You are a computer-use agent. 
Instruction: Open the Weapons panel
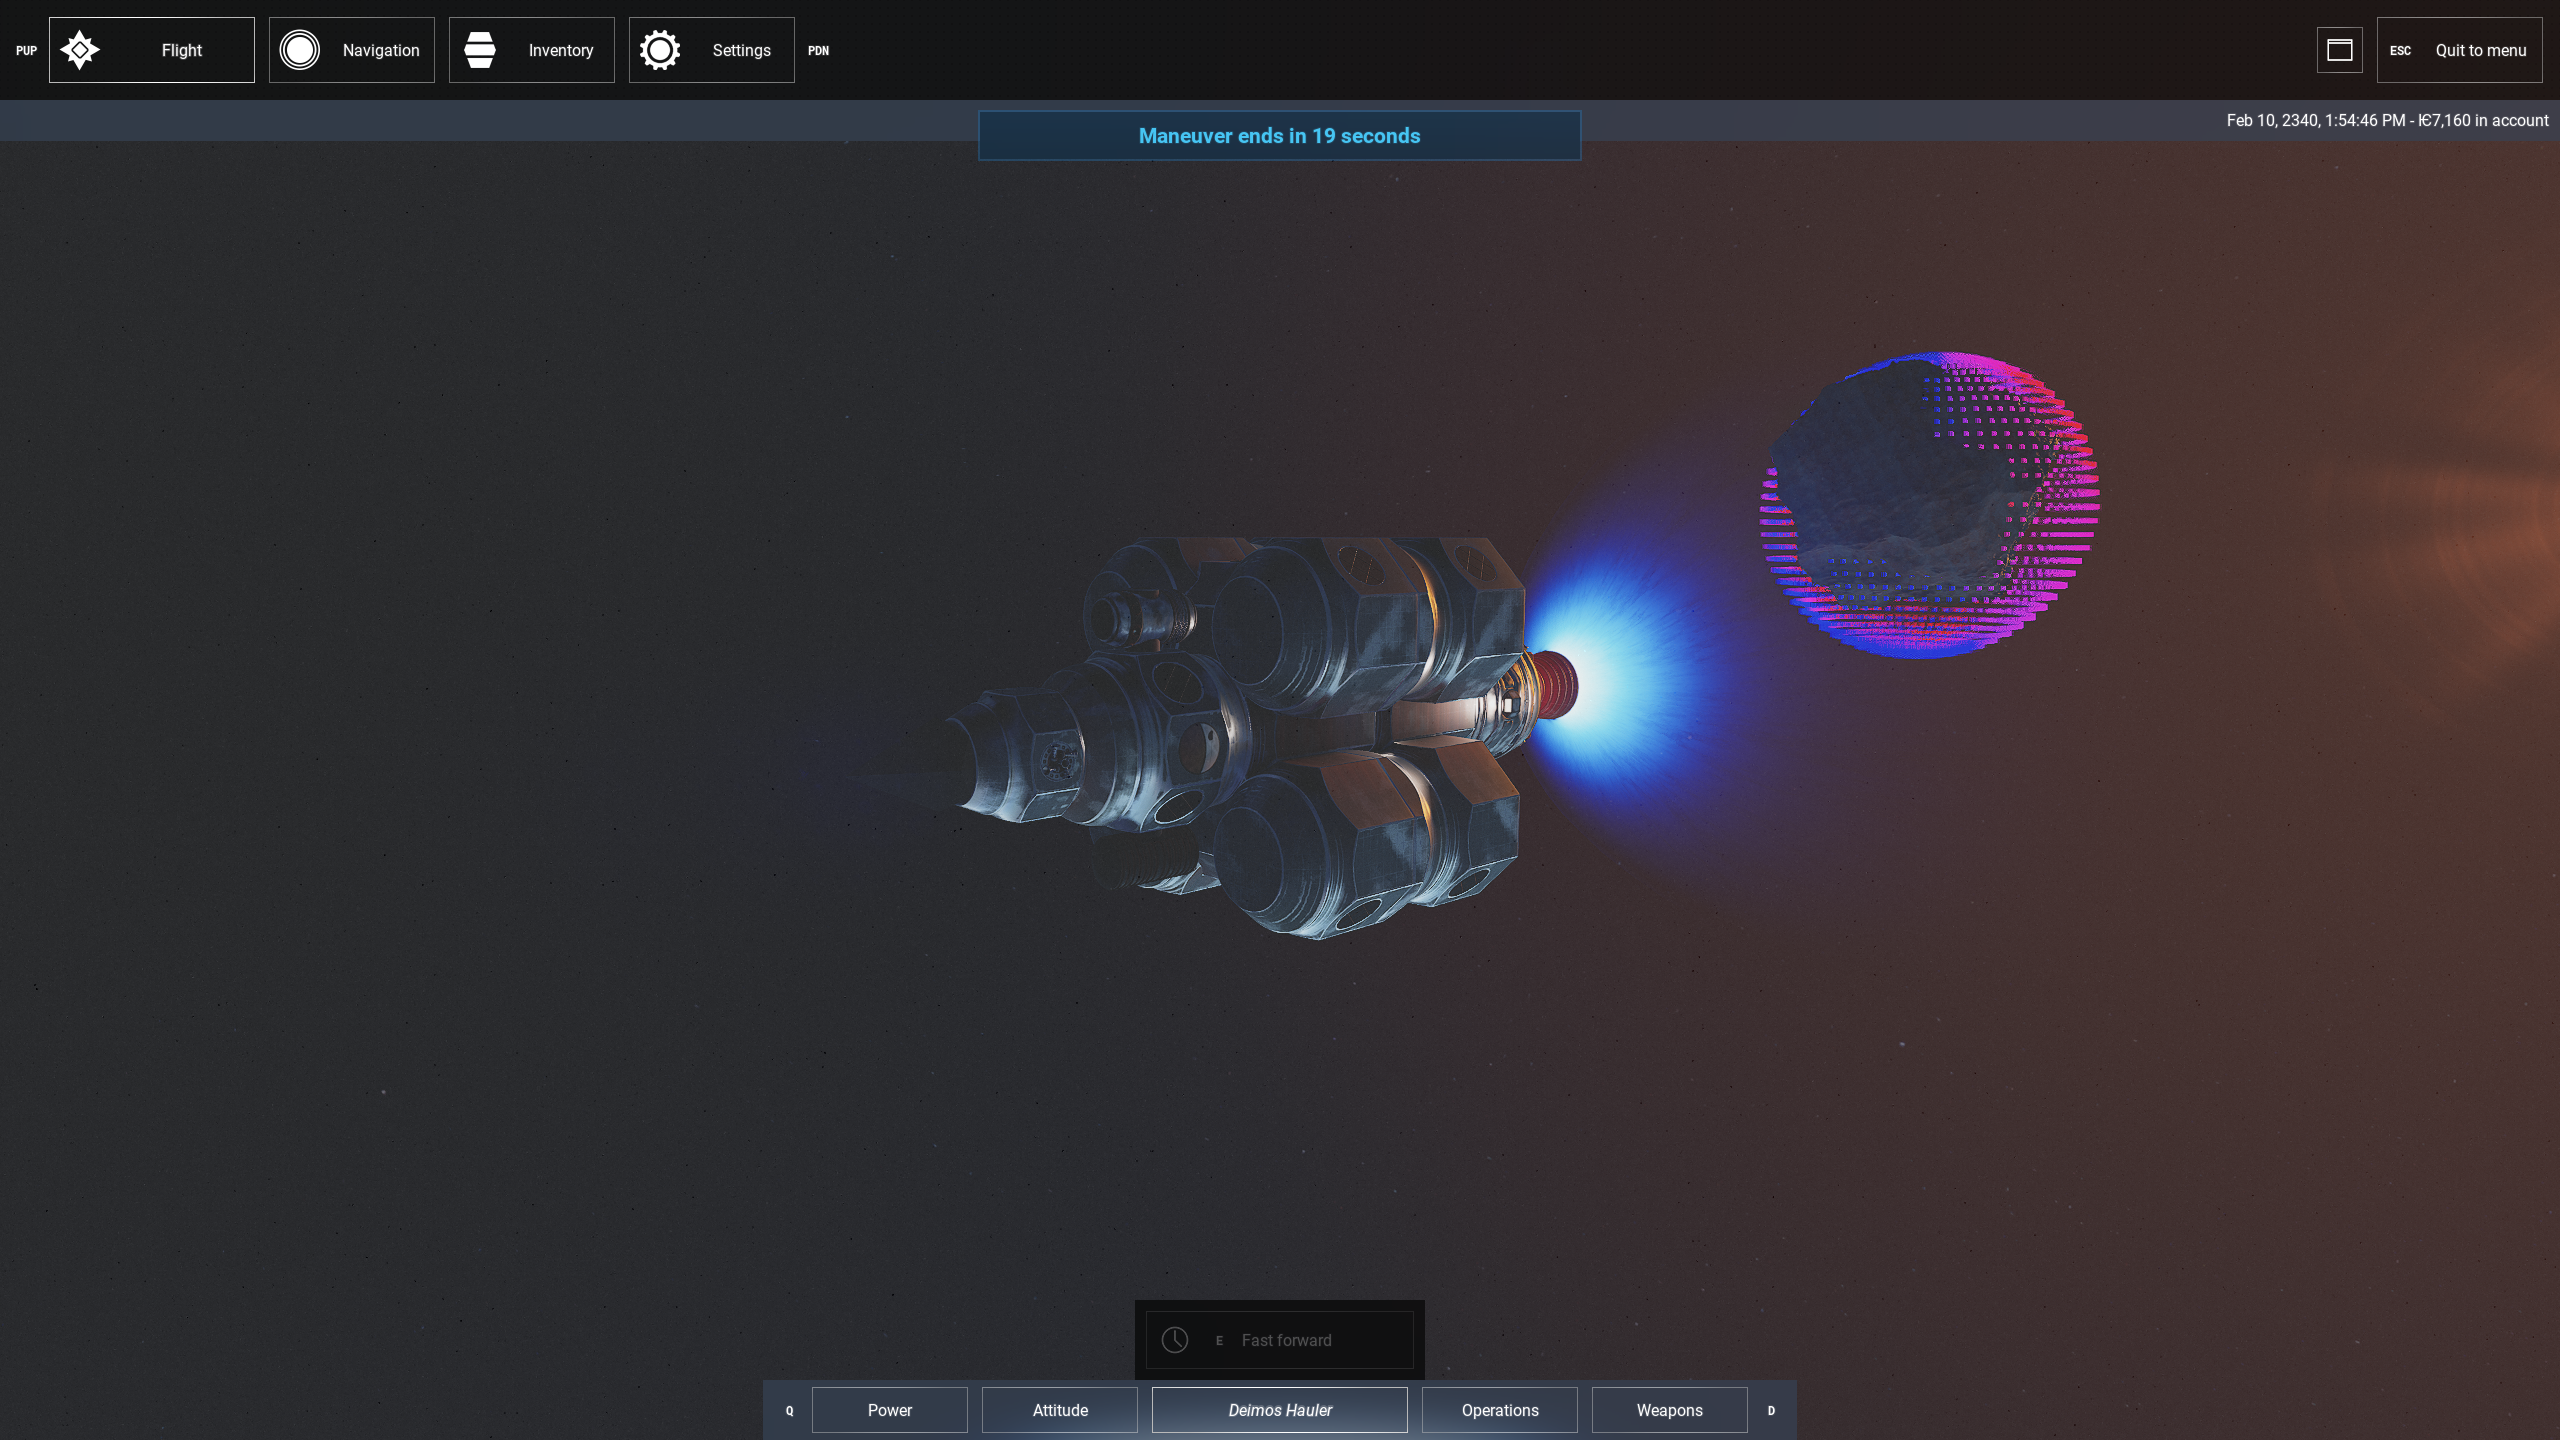(1669, 1410)
